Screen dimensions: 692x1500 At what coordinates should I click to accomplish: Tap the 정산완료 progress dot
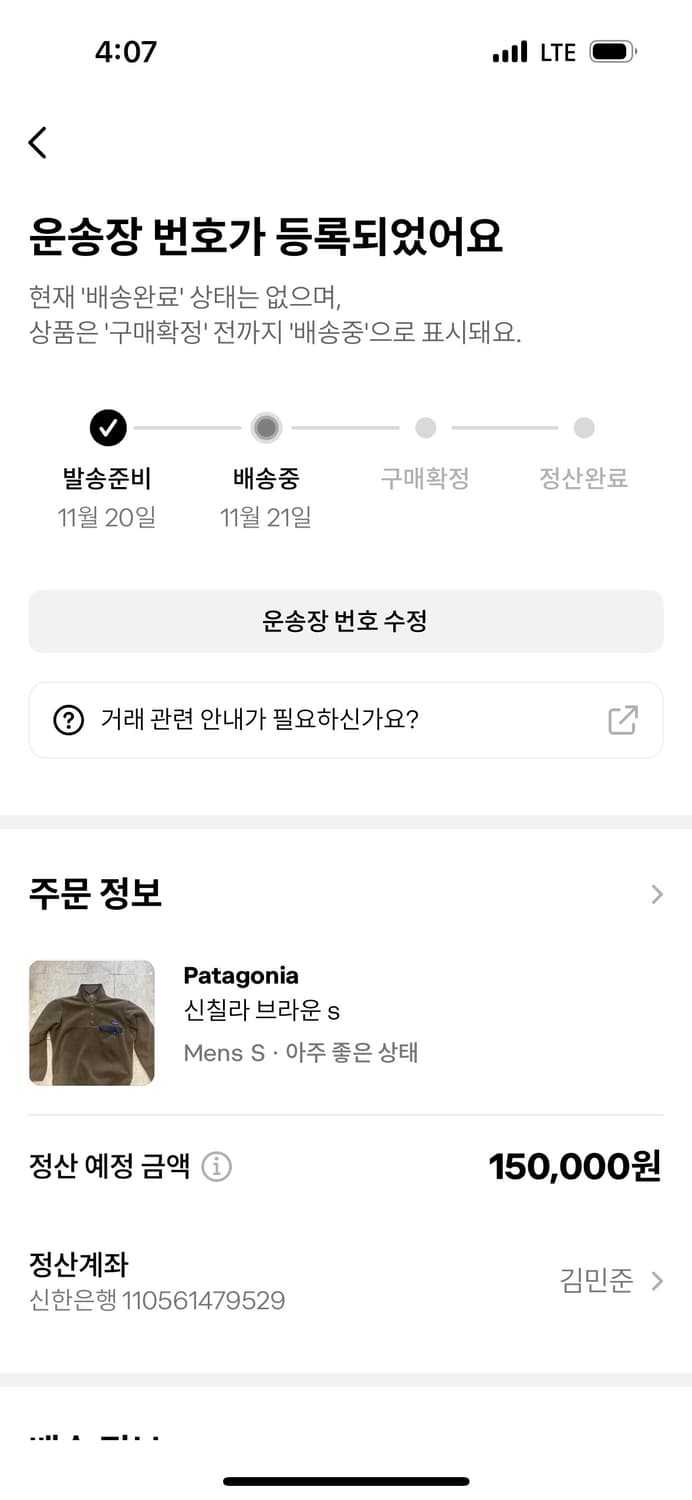coord(583,427)
